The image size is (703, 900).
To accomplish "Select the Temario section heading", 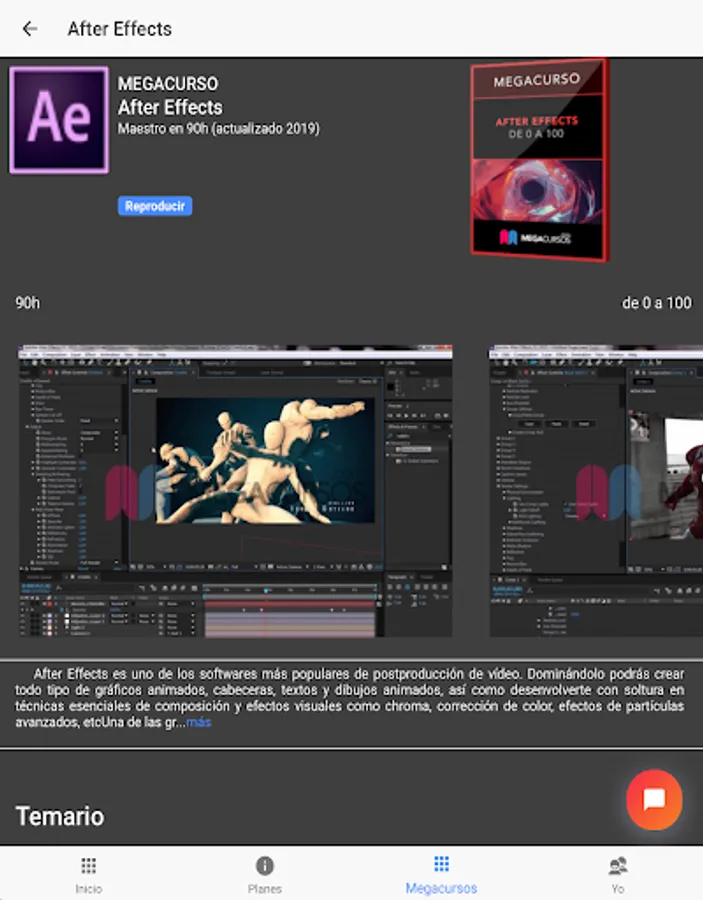I will tap(60, 816).
